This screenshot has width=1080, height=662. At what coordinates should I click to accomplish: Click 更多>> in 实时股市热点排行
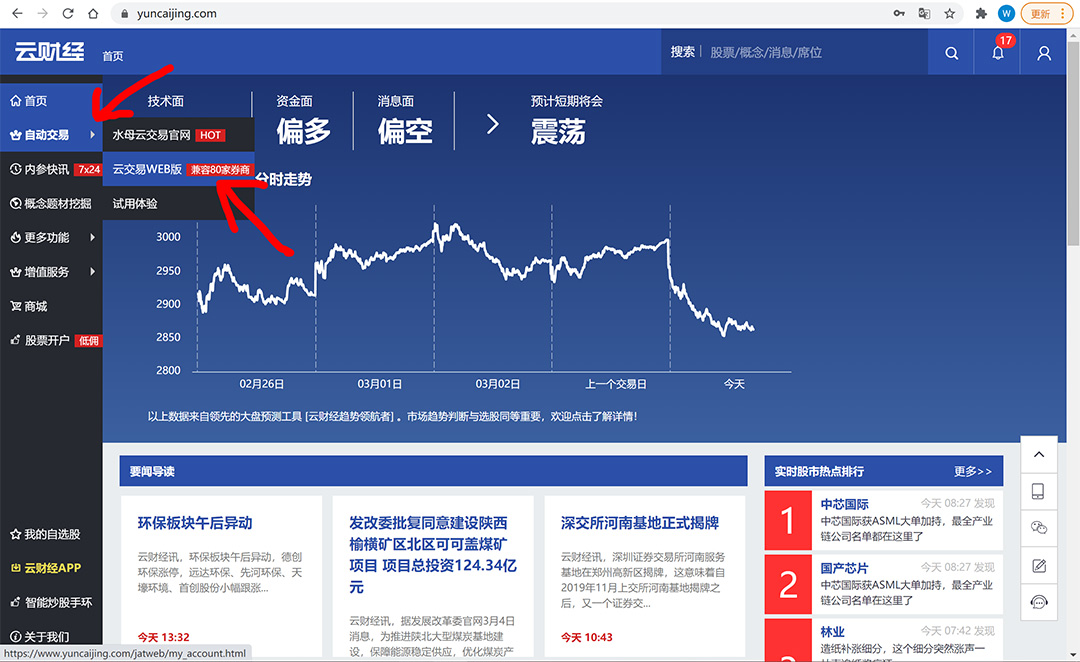973,471
